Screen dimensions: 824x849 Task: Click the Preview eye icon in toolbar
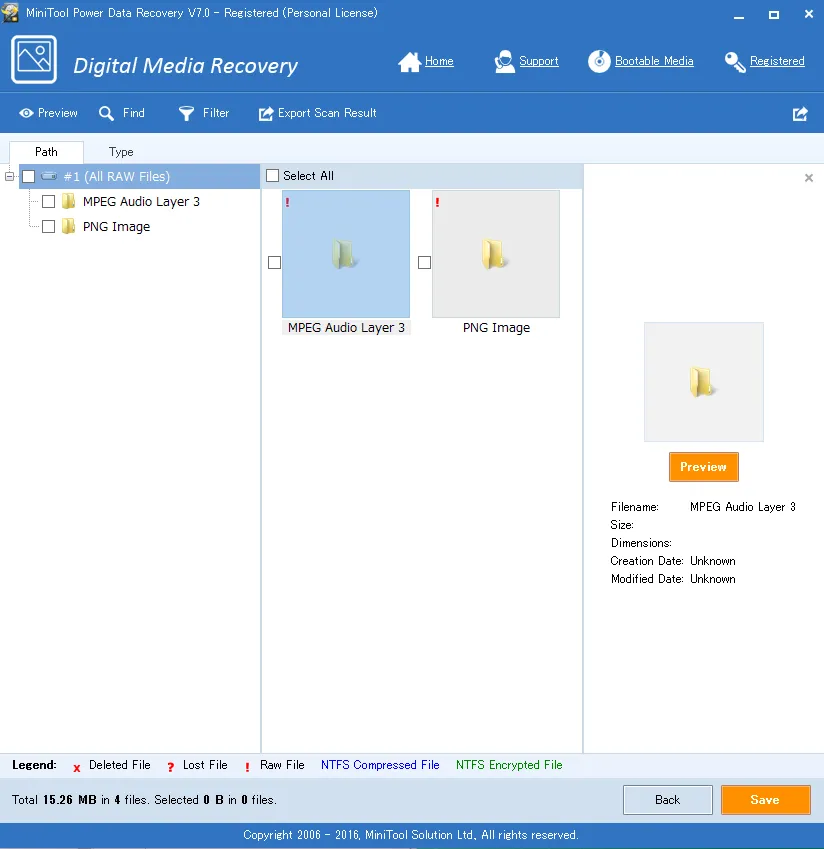(26, 114)
